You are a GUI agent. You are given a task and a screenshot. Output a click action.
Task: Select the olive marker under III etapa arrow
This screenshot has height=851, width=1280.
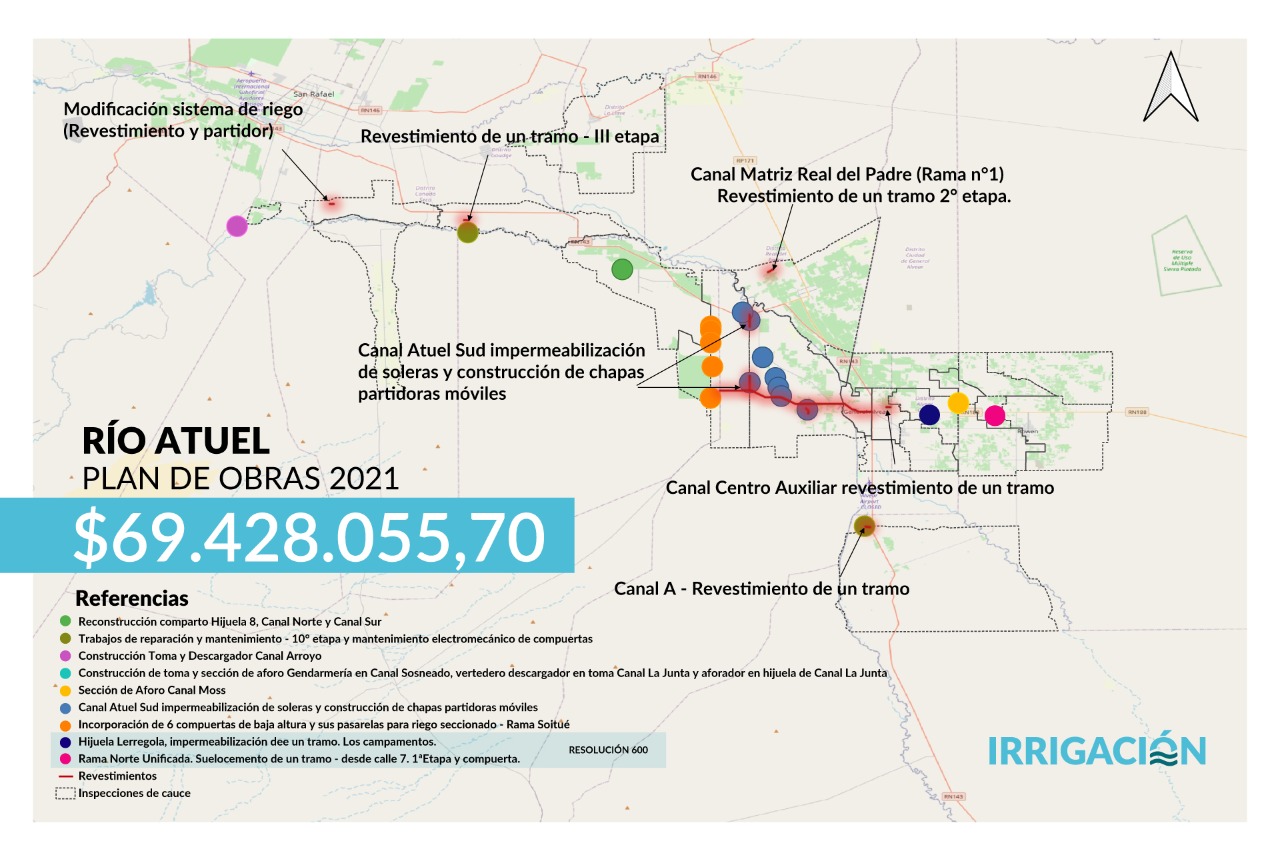pos(468,233)
